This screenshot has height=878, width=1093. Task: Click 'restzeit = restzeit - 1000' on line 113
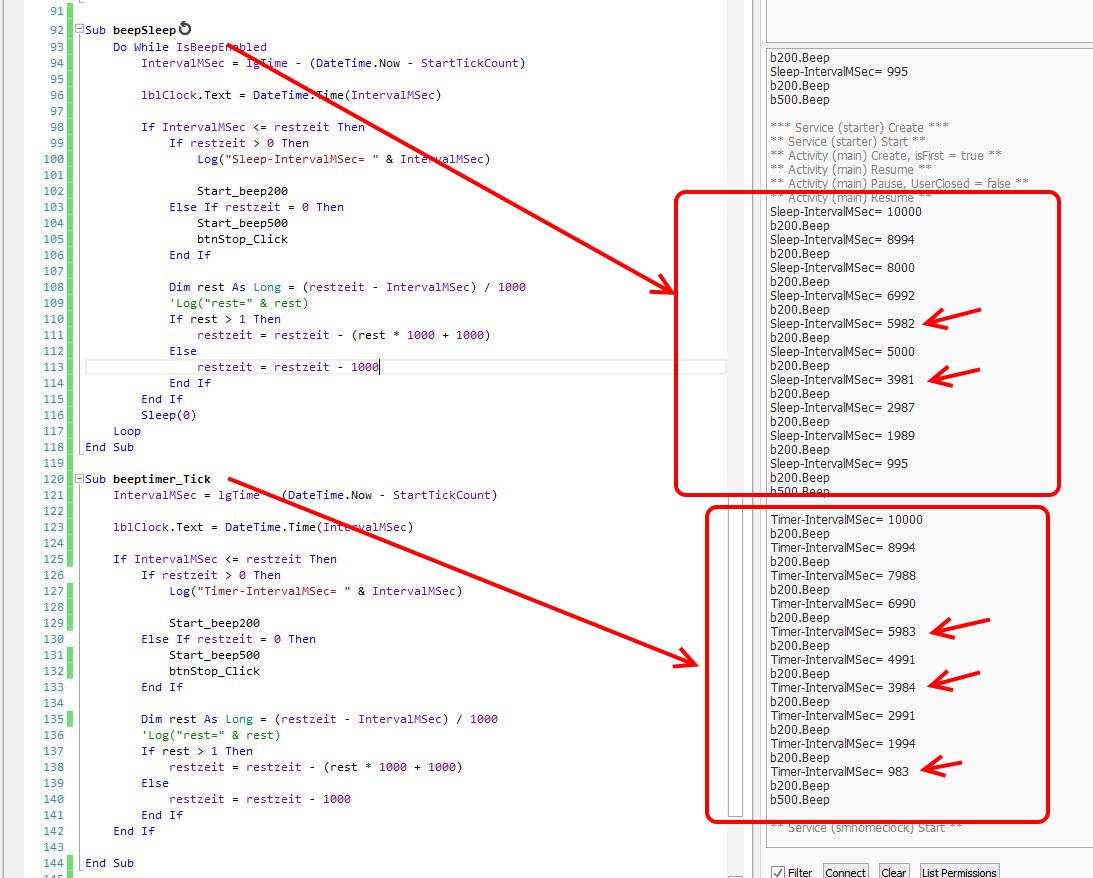click(x=287, y=367)
